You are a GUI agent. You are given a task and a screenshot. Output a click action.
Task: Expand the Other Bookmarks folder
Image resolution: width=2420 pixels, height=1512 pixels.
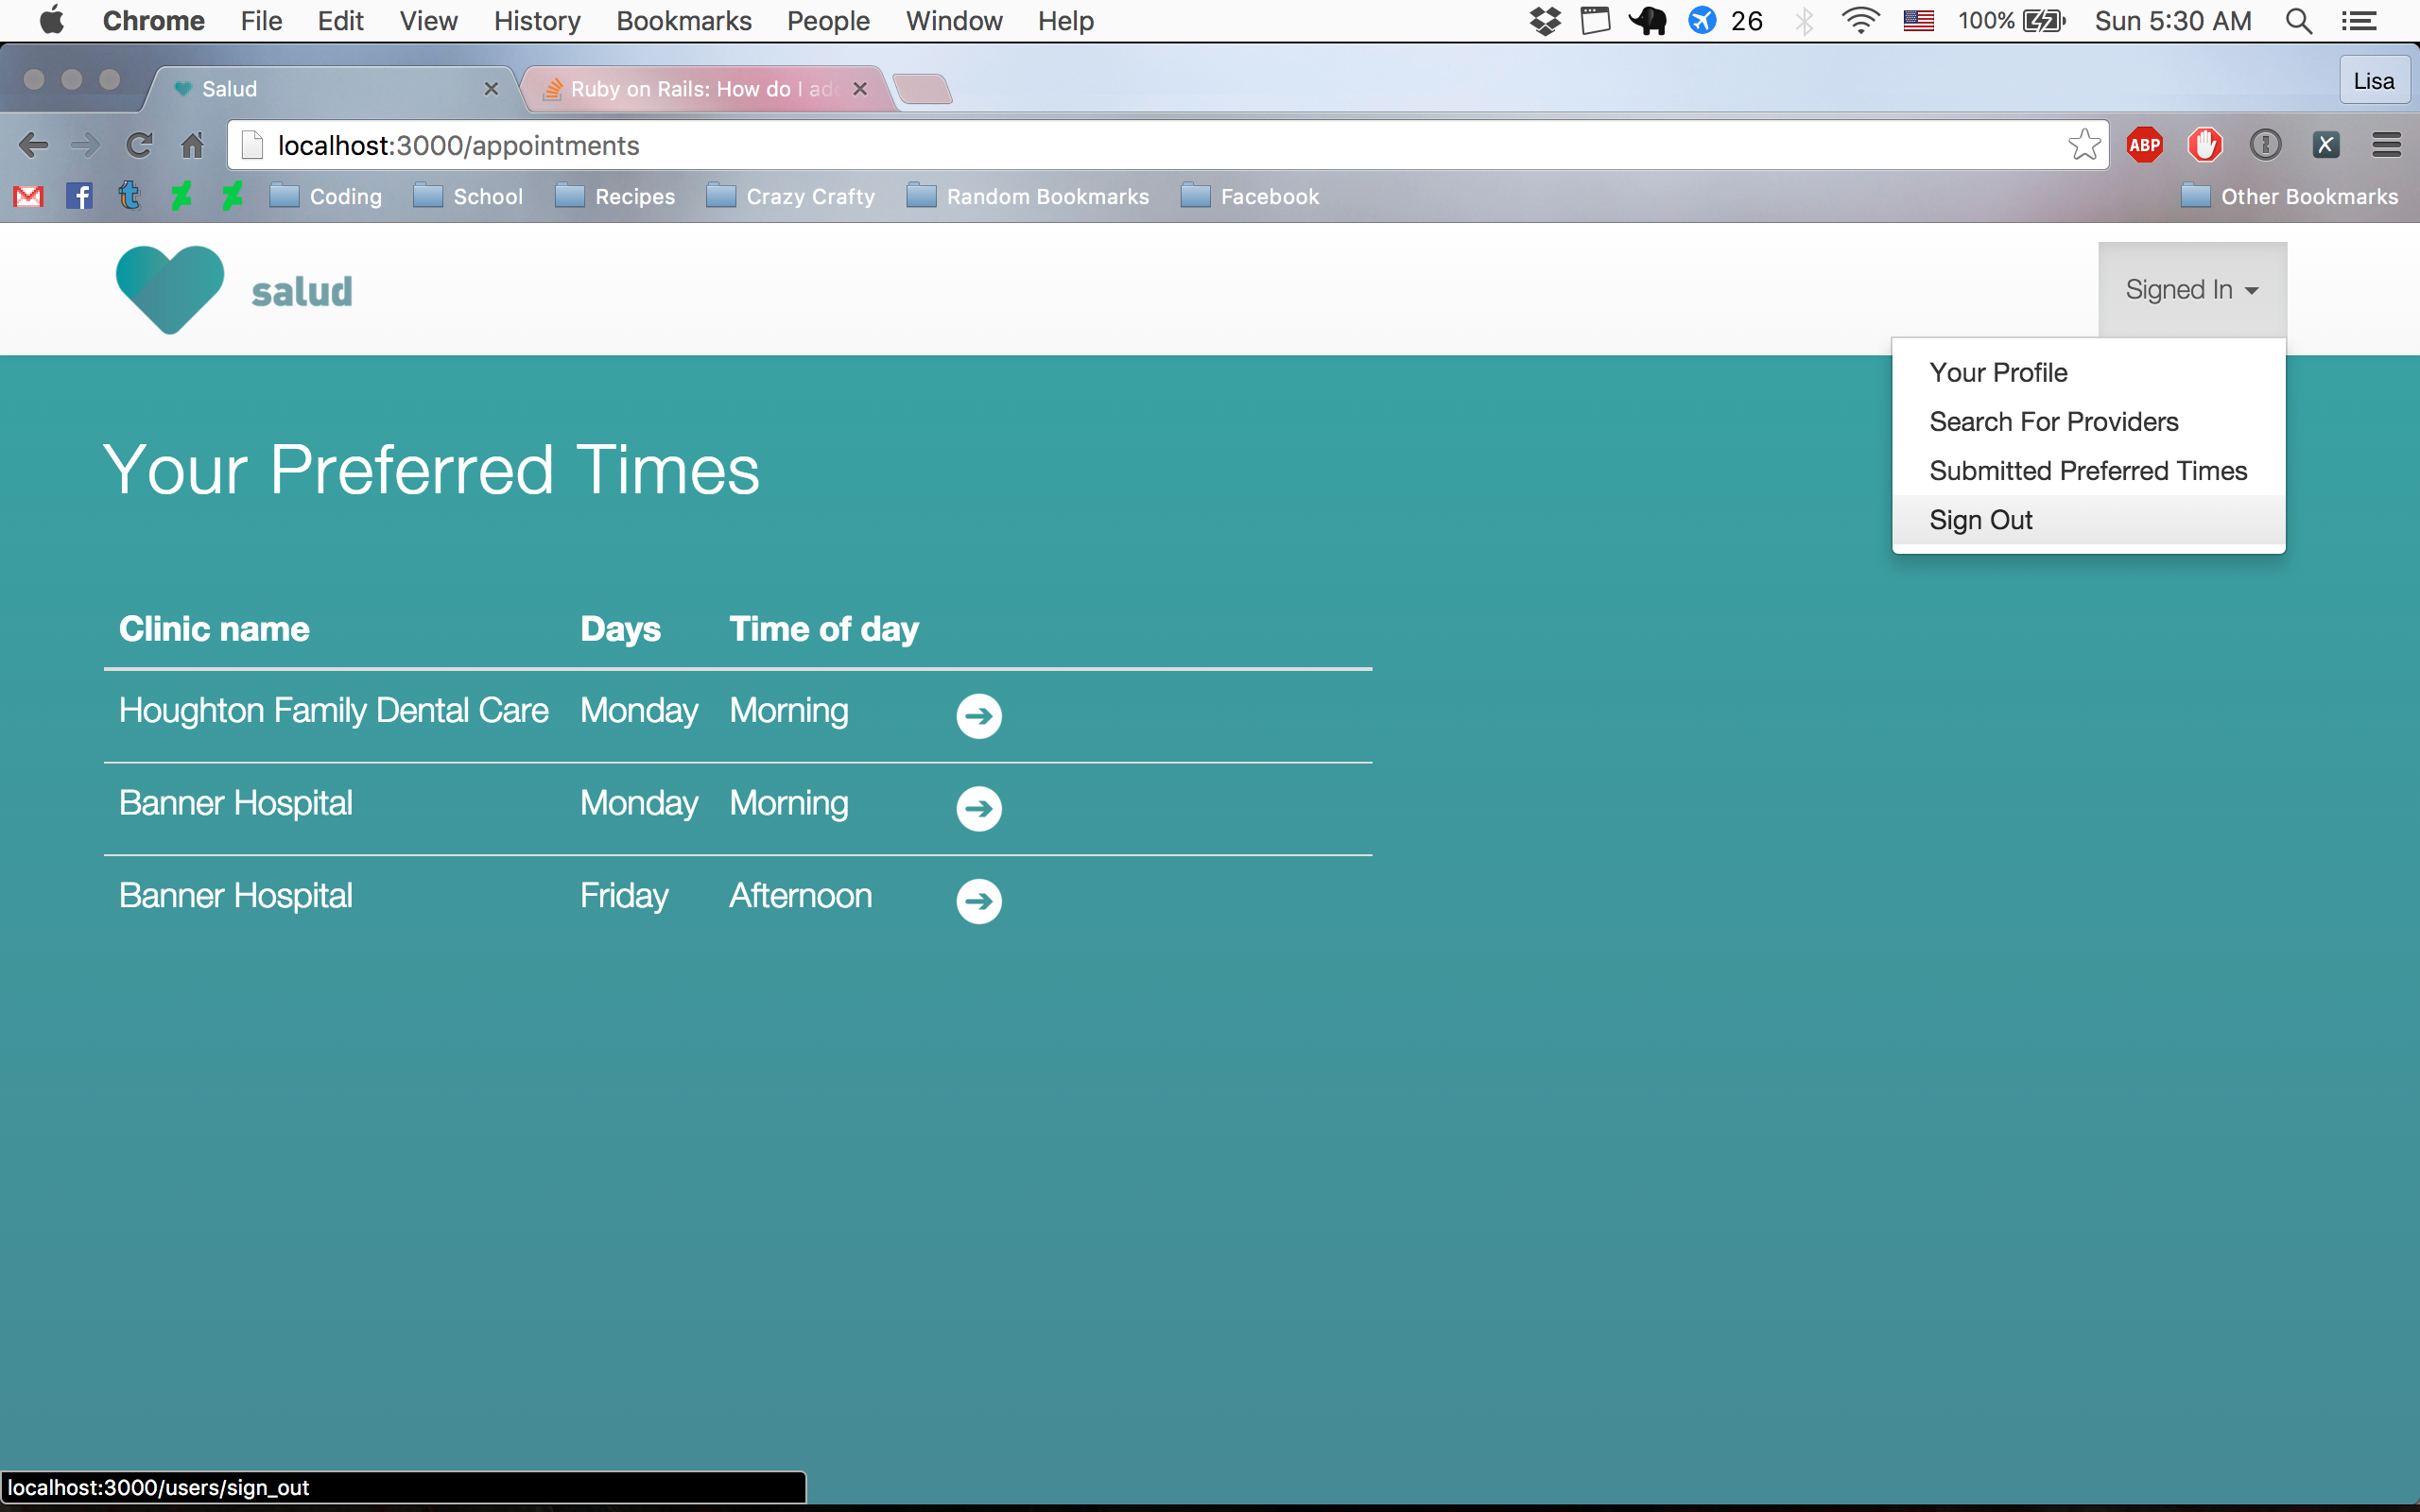pos(2289,196)
